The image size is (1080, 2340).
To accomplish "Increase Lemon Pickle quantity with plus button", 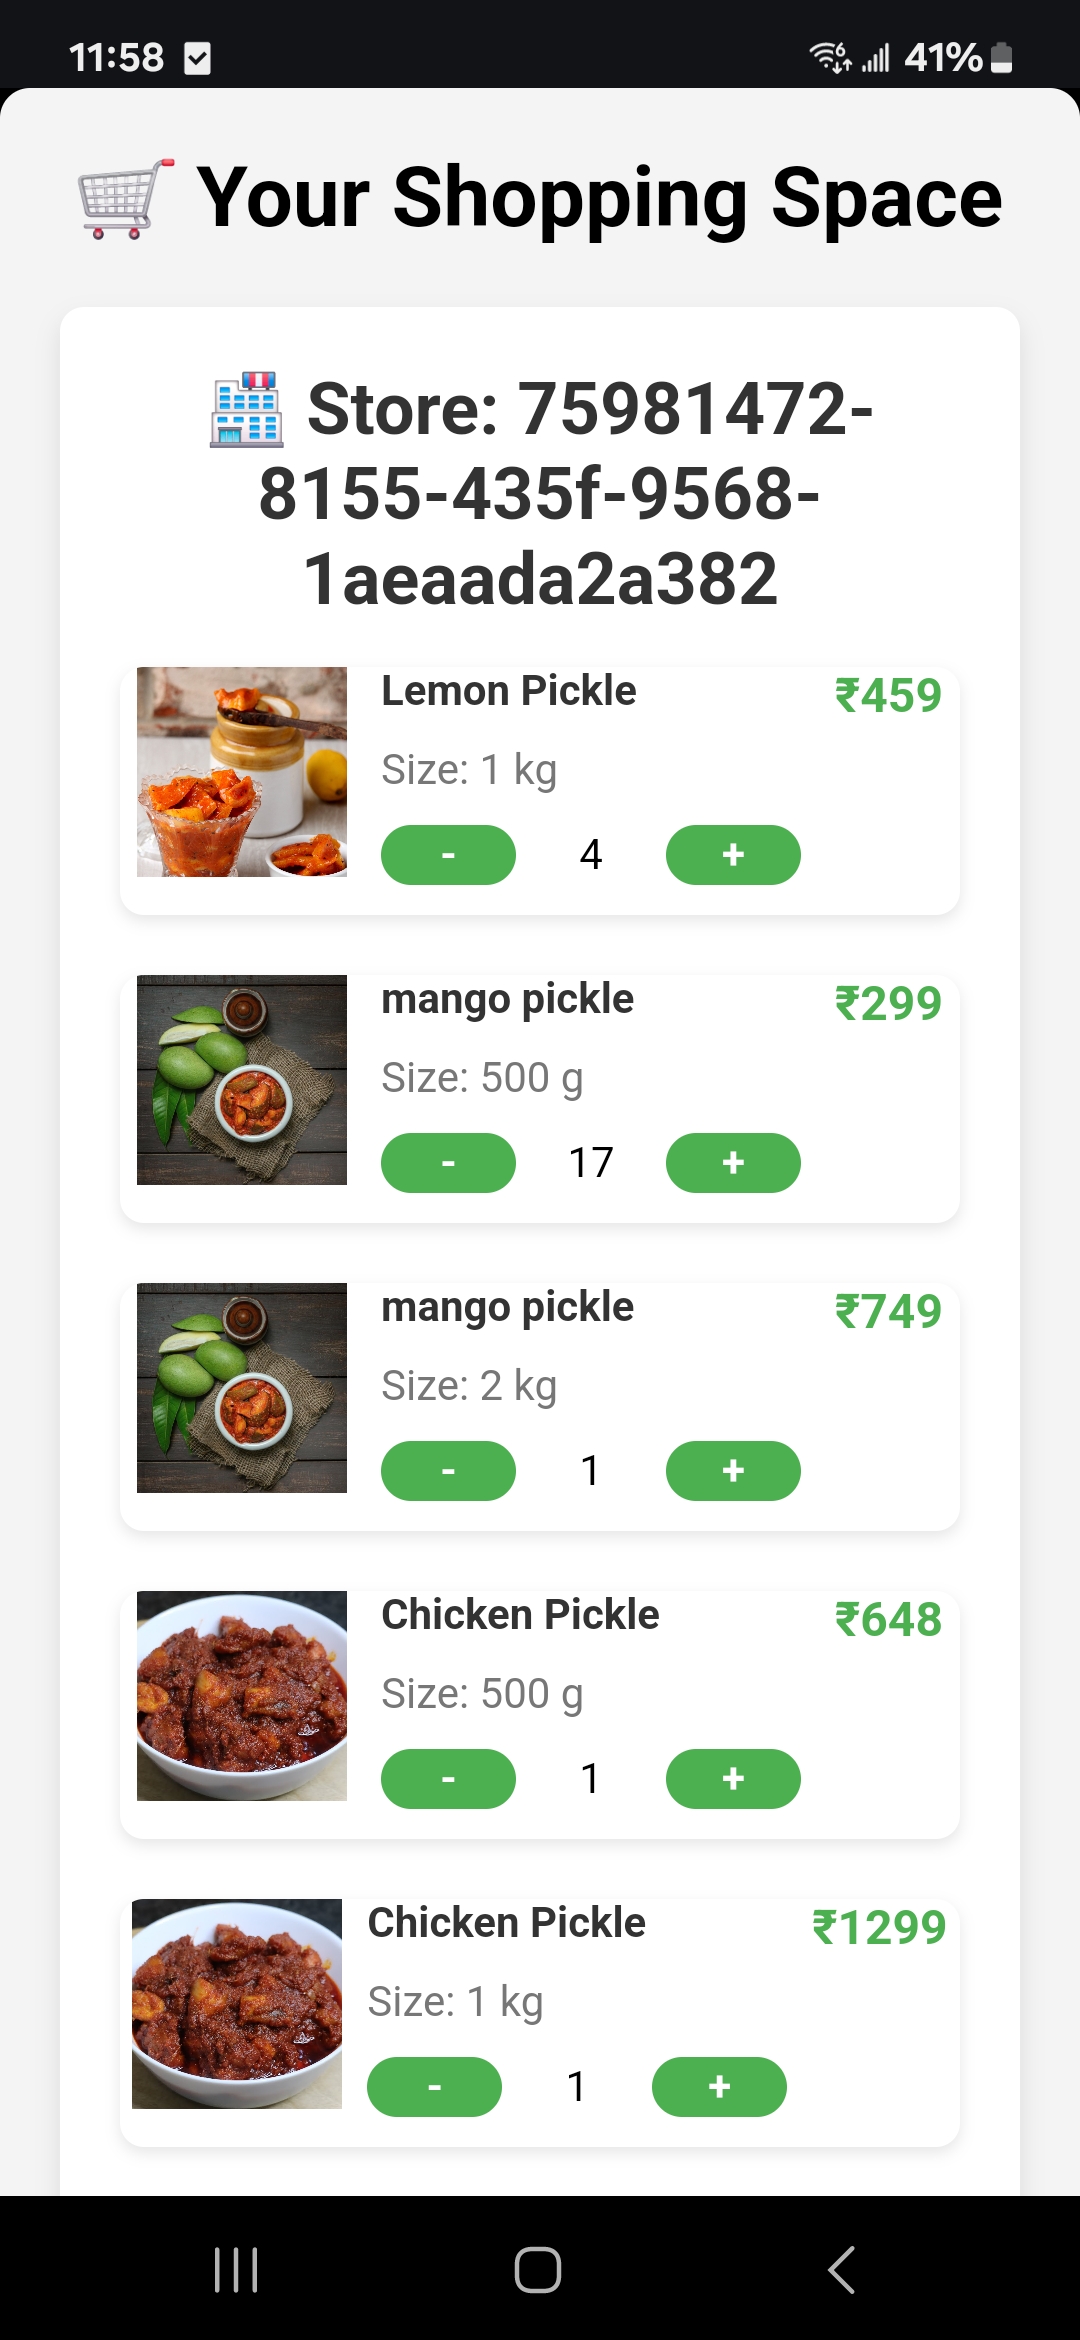I will pyautogui.click(x=733, y=855).
